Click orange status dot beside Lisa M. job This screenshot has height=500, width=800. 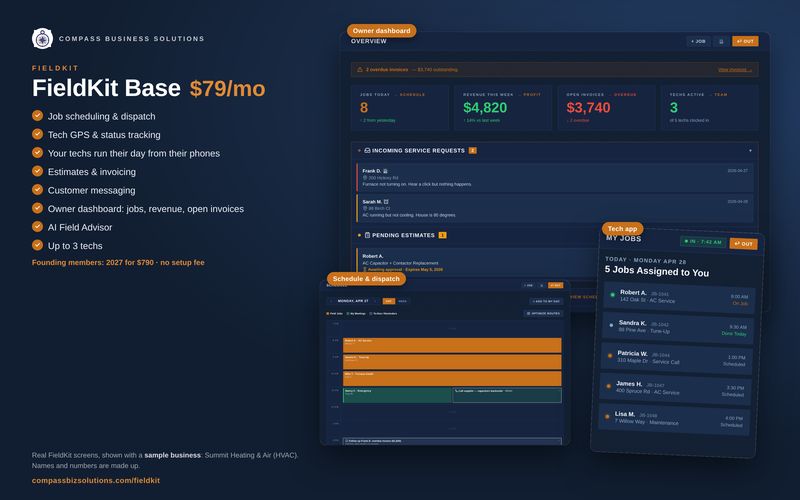[x=607, y=416]
